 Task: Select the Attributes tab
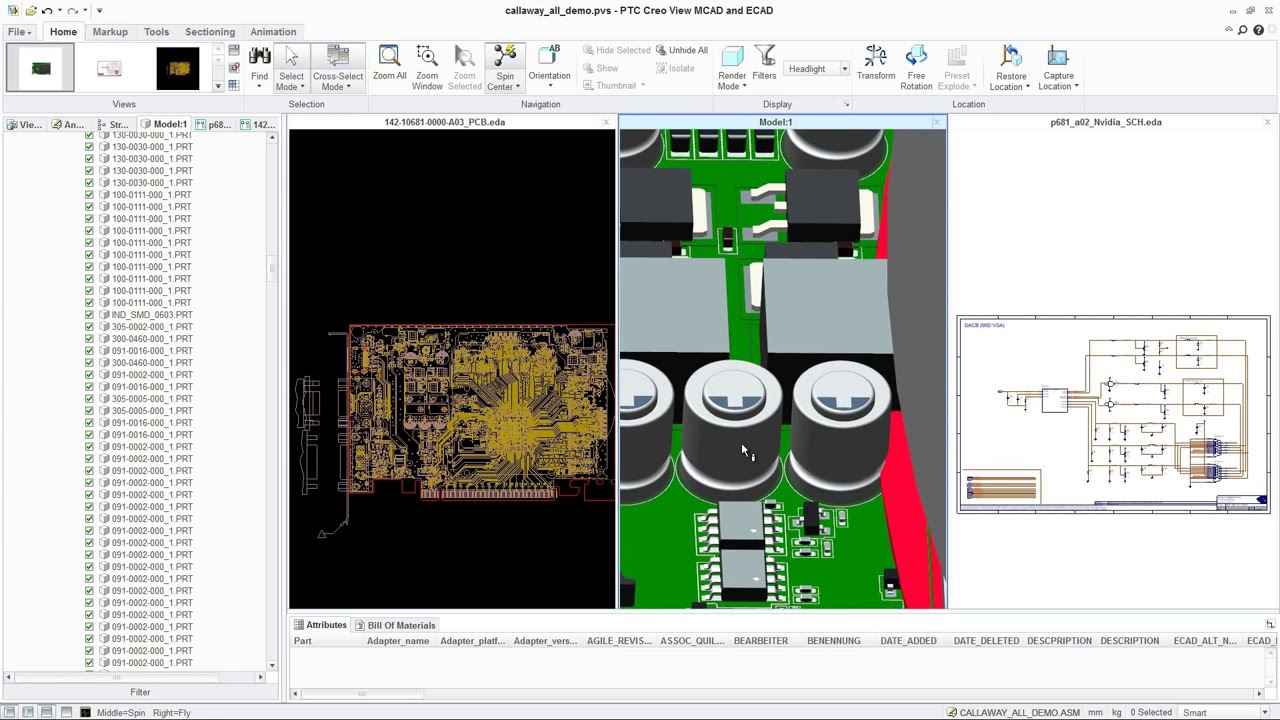pos(319,625)
